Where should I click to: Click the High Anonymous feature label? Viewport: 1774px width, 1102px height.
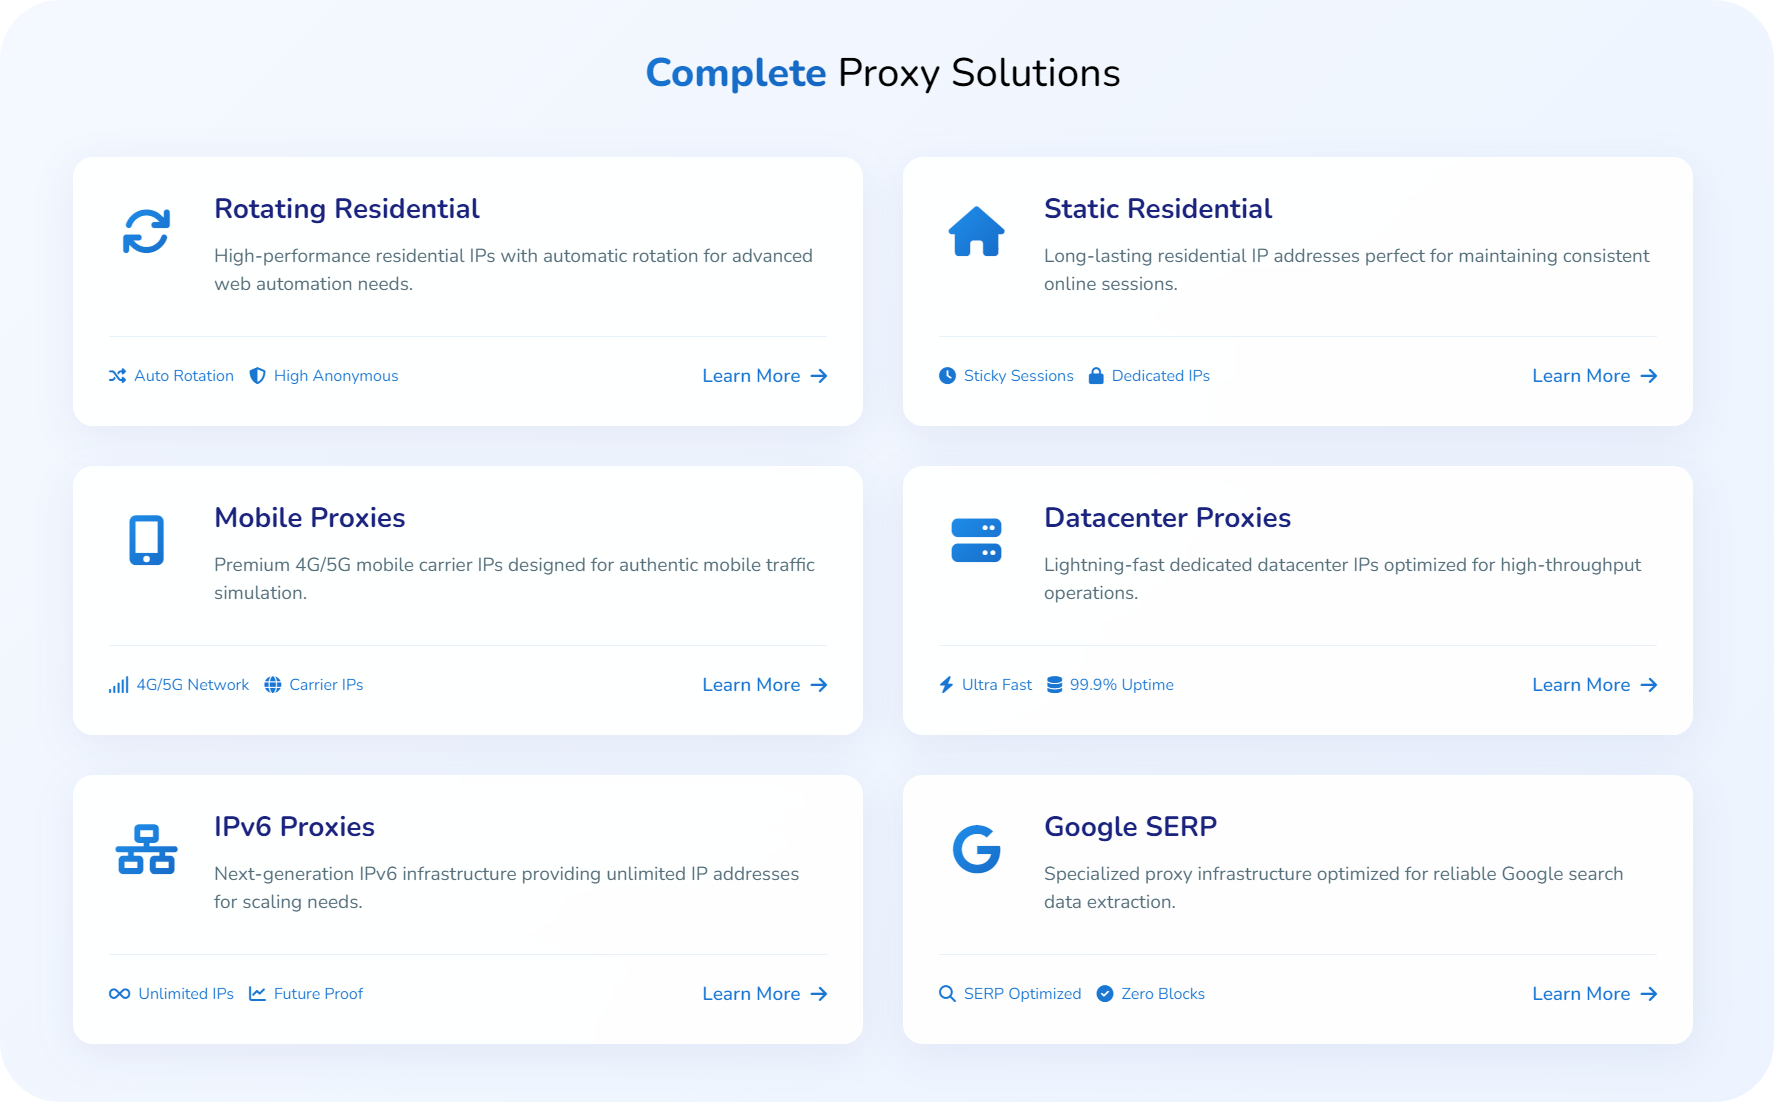[x=336, y=376]
